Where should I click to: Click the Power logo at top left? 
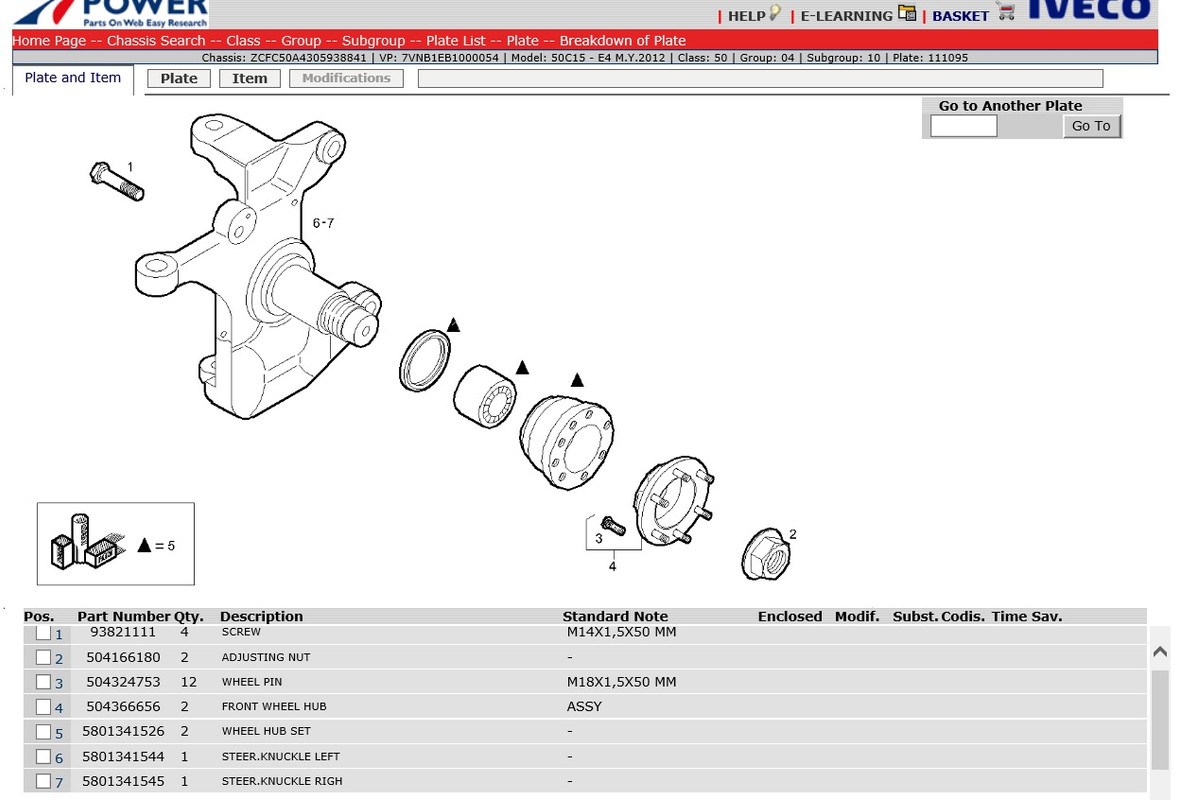pyautogui.click(x=111, y=14)
